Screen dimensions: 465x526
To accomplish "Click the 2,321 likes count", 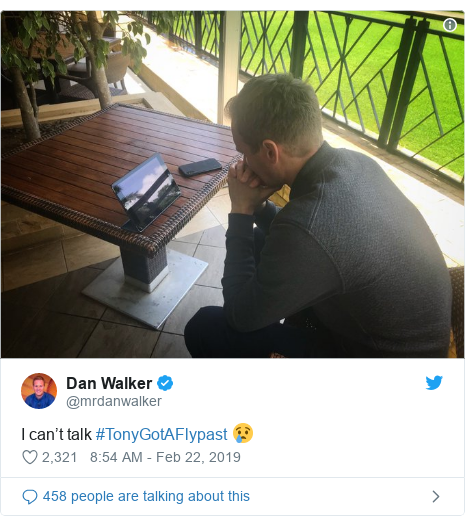I will [x=59, y=457].
